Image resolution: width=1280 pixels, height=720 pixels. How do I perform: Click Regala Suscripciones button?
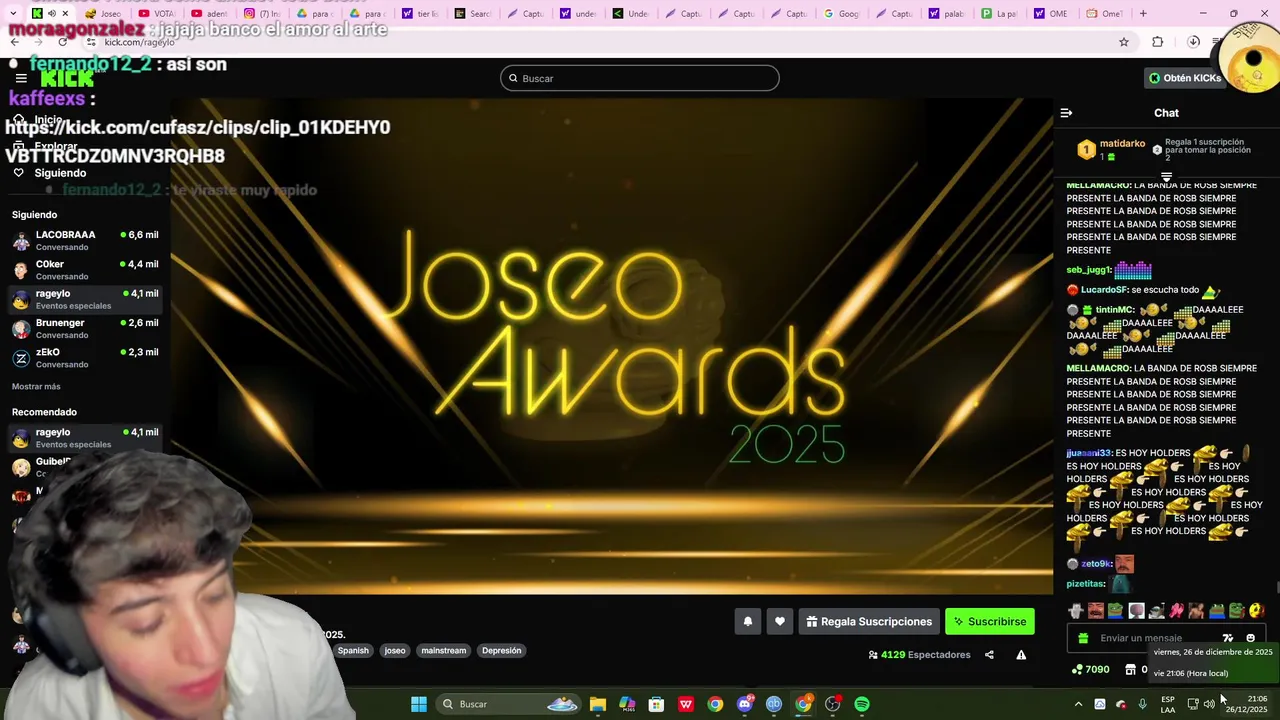(869, 622)
